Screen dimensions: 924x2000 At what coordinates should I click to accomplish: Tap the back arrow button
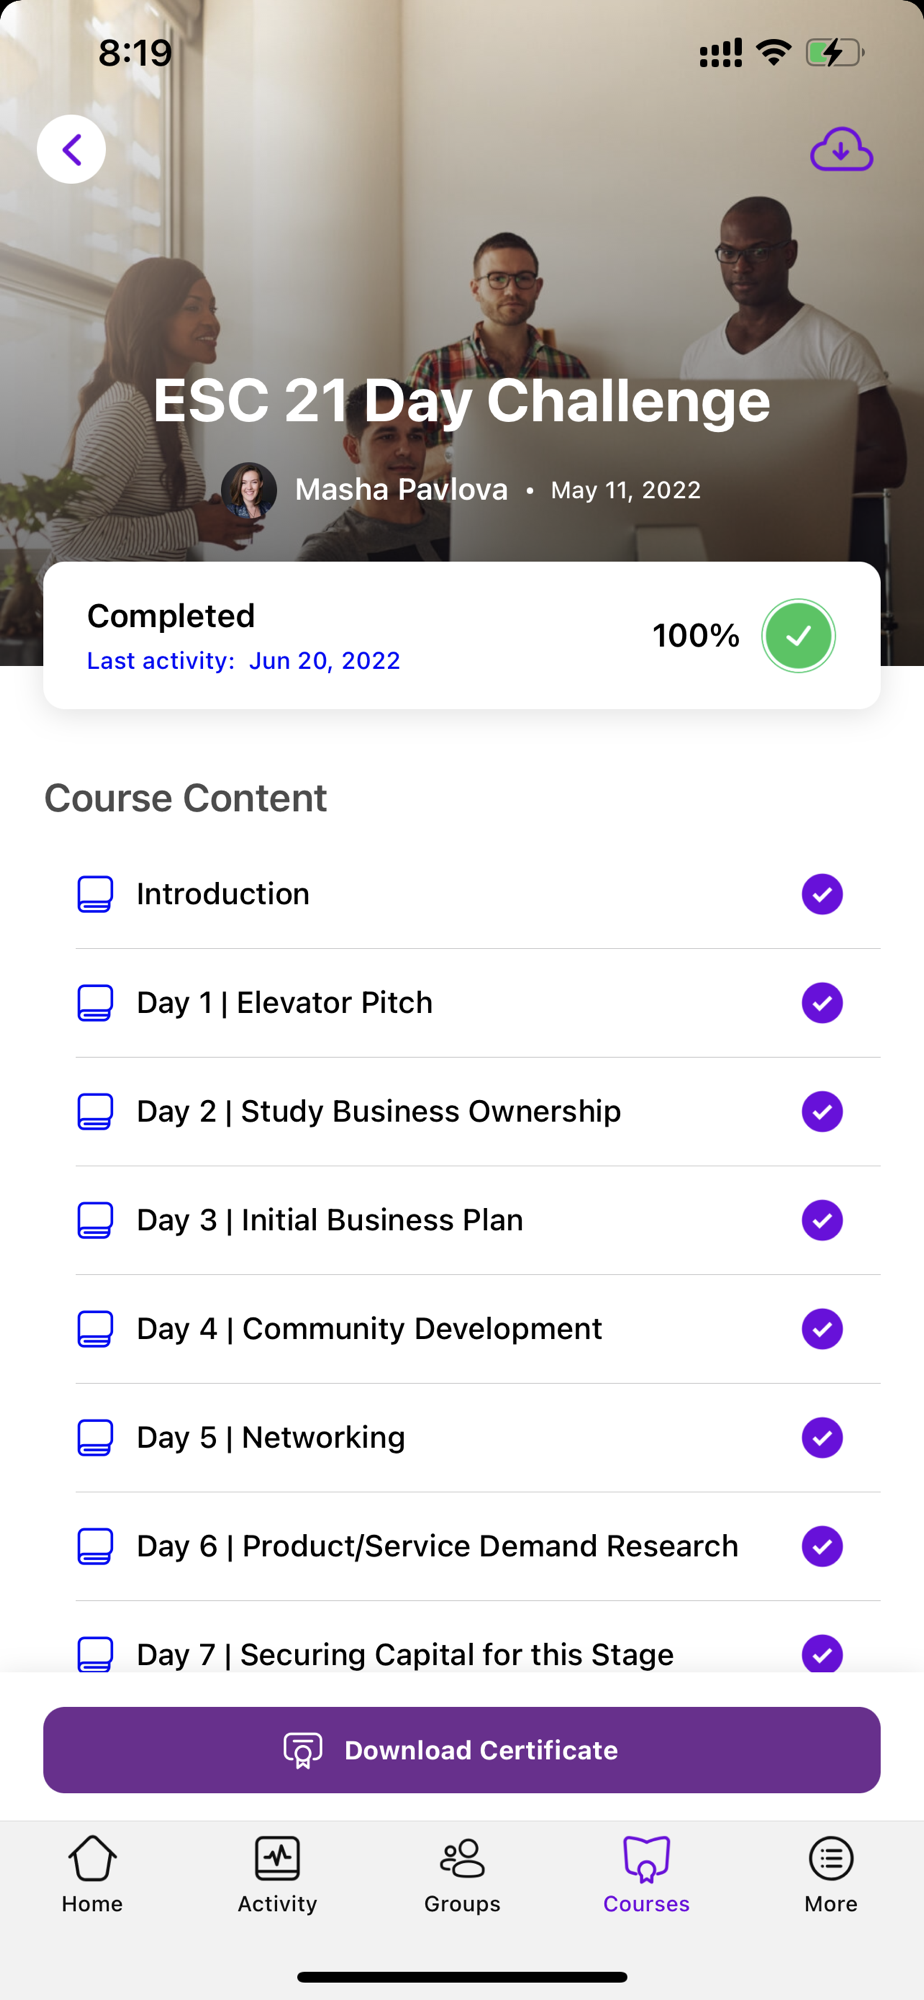(71, 150)
